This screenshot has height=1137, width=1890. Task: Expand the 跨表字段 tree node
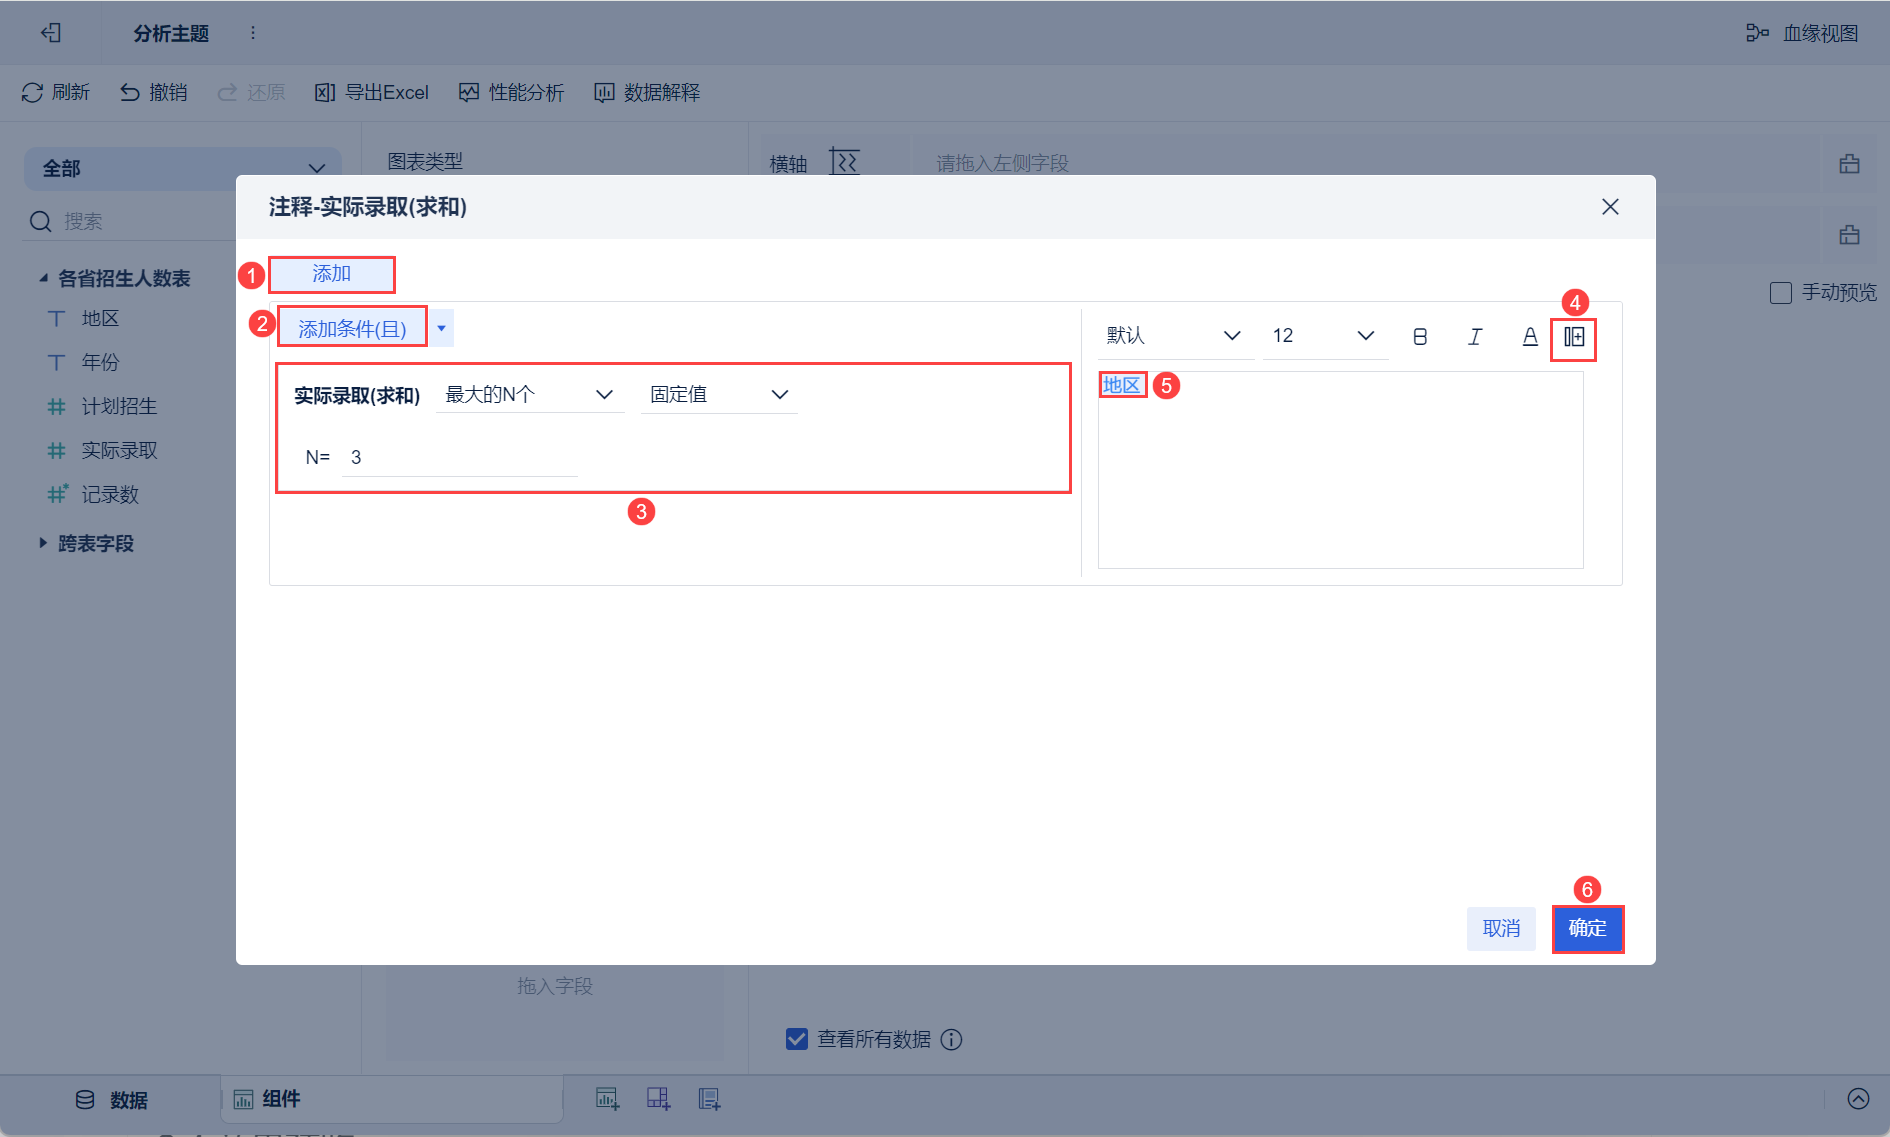click(x=43, y=543)
